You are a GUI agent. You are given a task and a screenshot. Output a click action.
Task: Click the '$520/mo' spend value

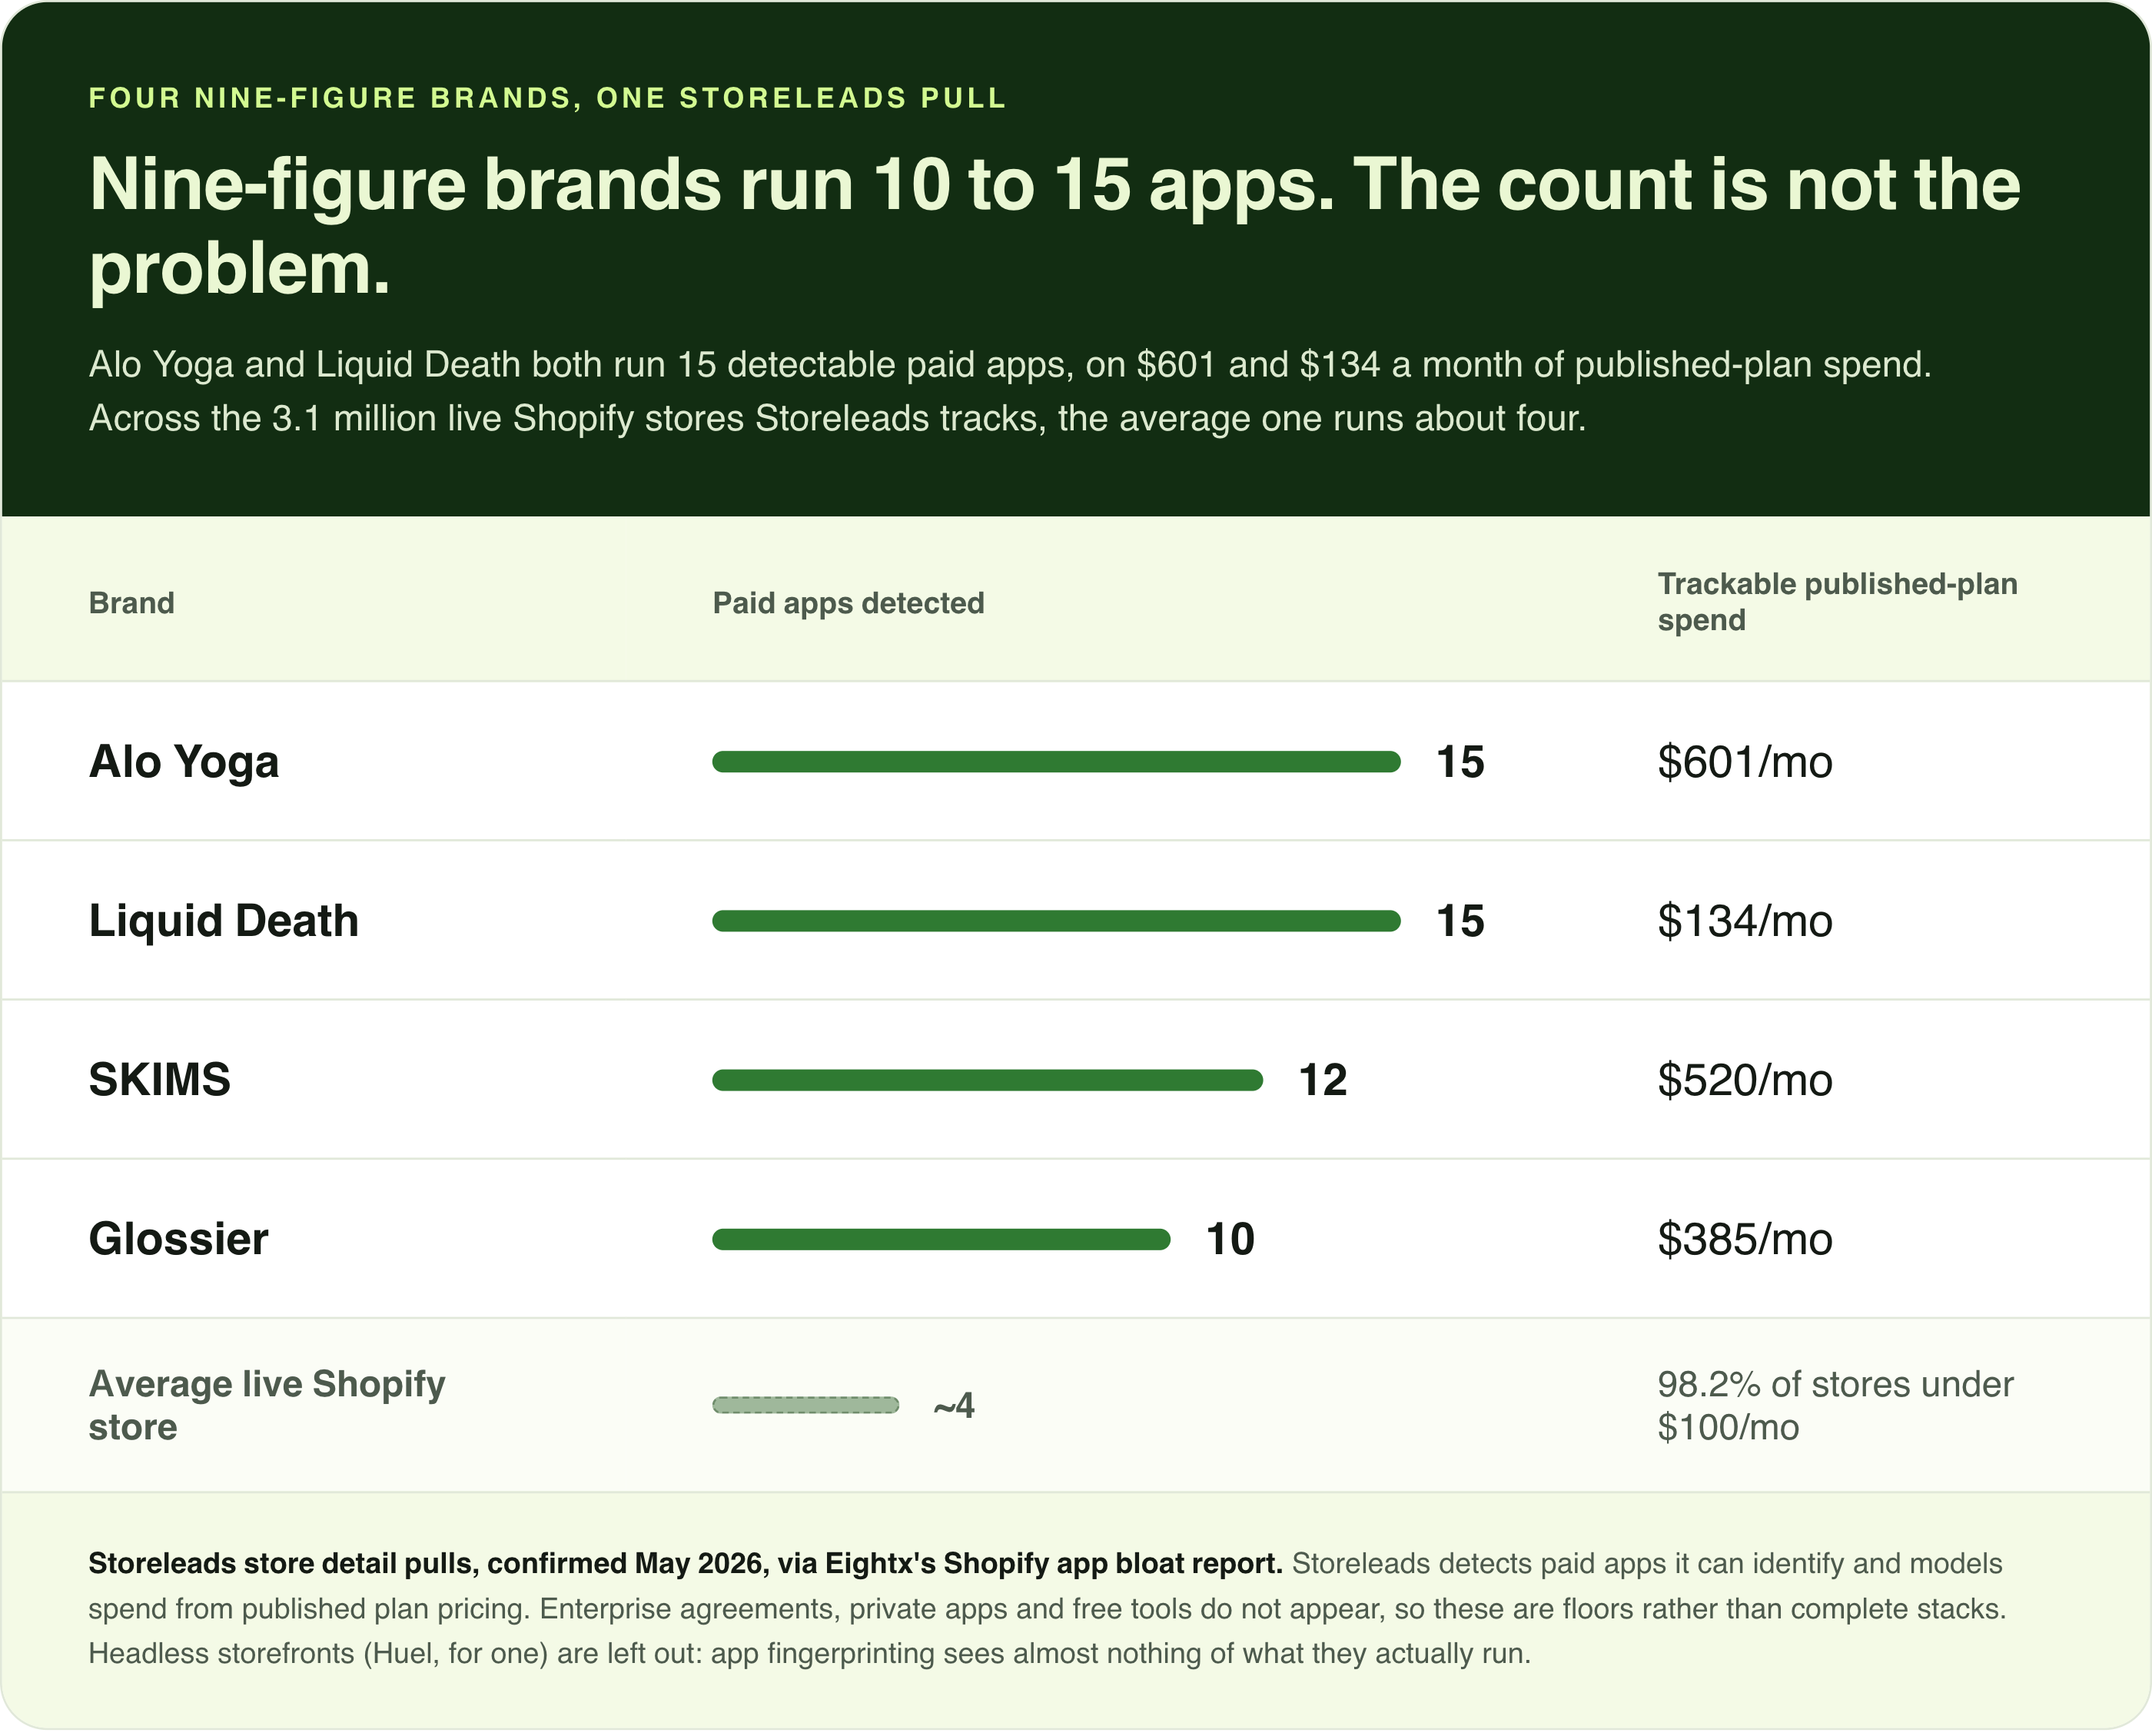tap(1745, 1080)
